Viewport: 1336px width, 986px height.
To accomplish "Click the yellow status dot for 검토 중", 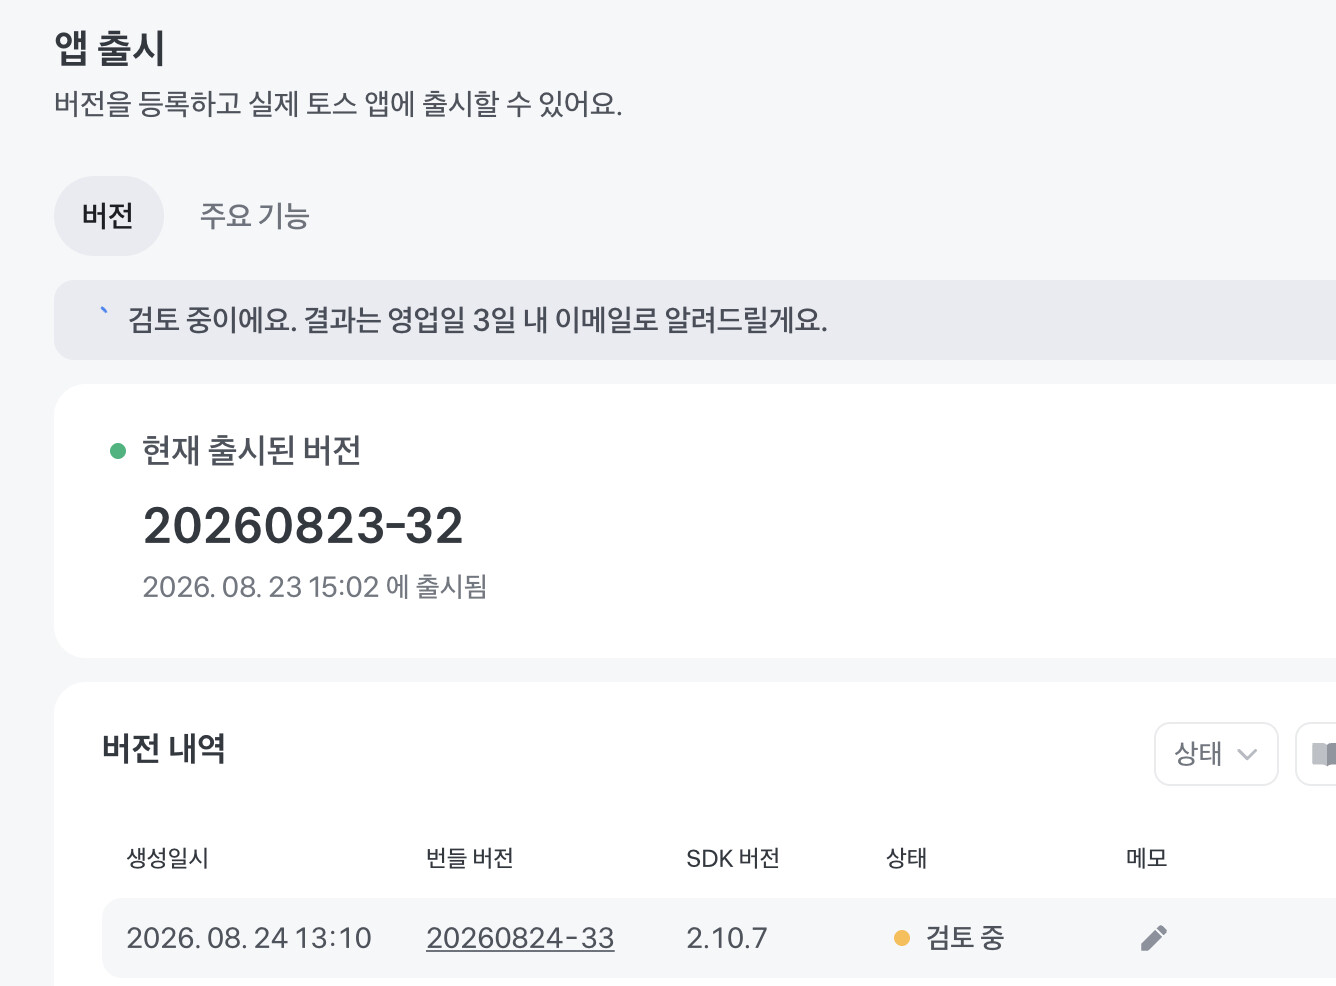I will pyautogui.click(x=902, y=938).
